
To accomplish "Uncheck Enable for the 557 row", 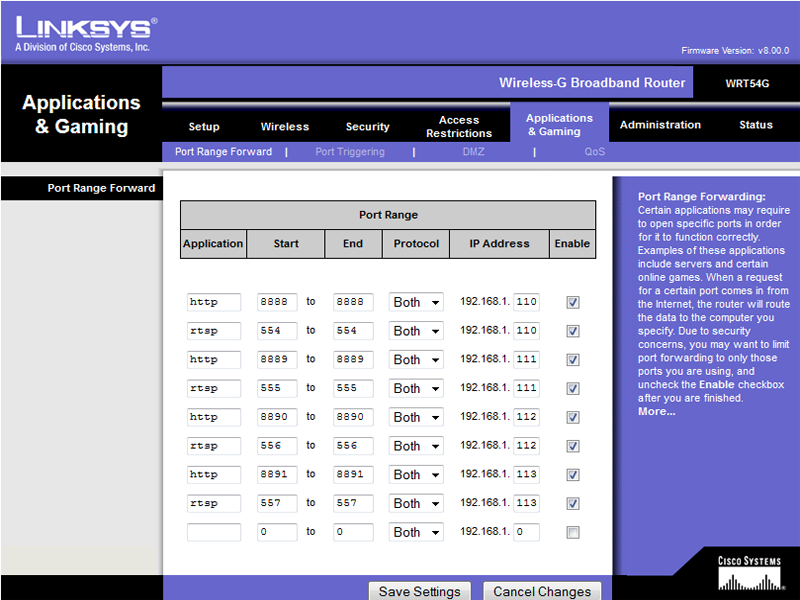I will pyautogui.click(x=573, y=504).
